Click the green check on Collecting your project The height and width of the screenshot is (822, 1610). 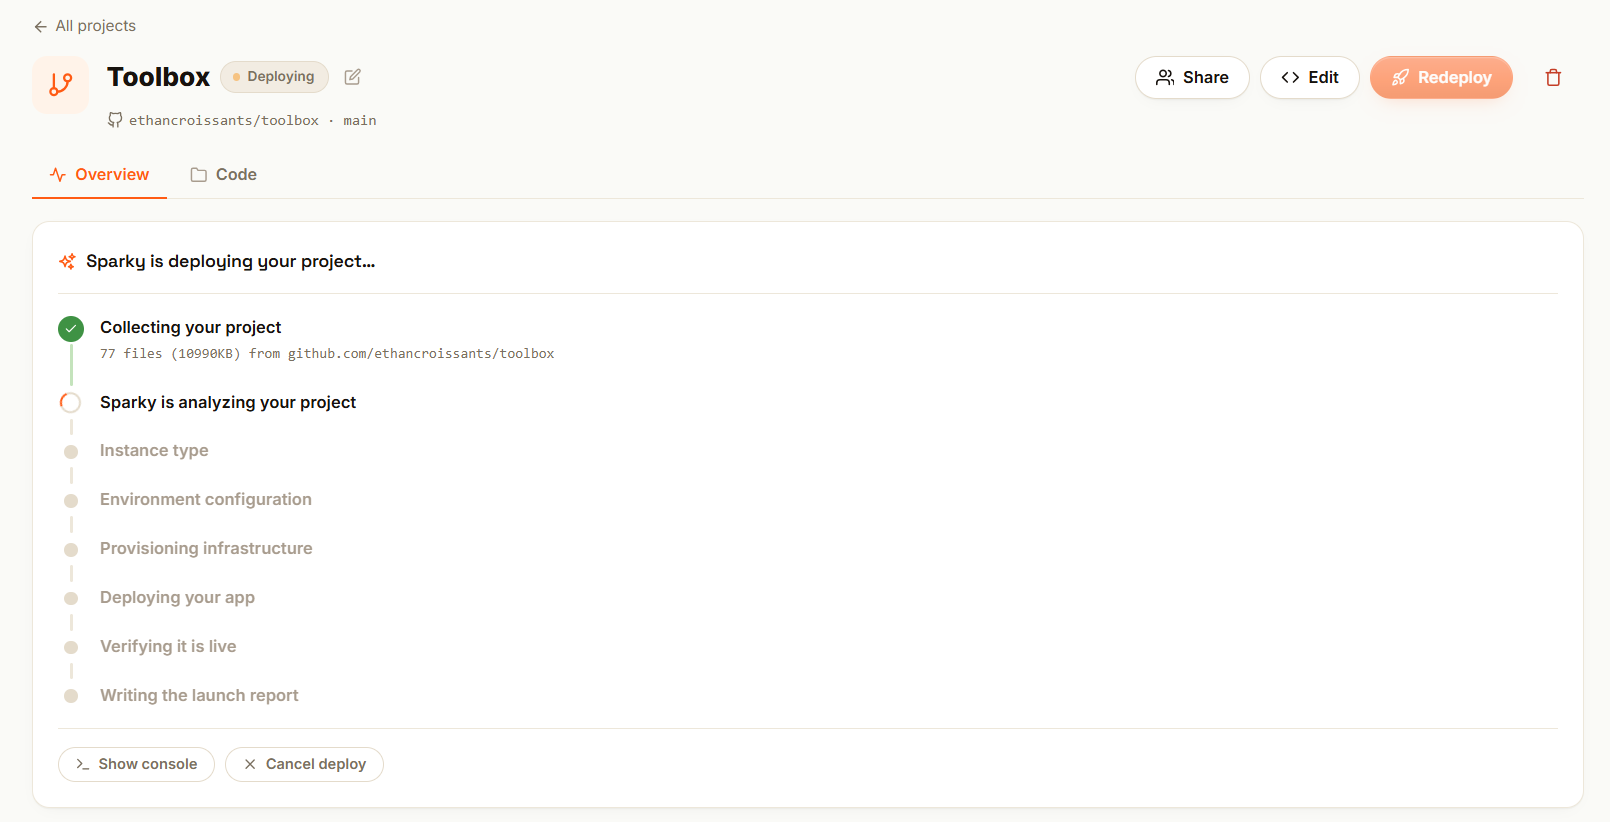pyautogui.click(x=71, y=328)
